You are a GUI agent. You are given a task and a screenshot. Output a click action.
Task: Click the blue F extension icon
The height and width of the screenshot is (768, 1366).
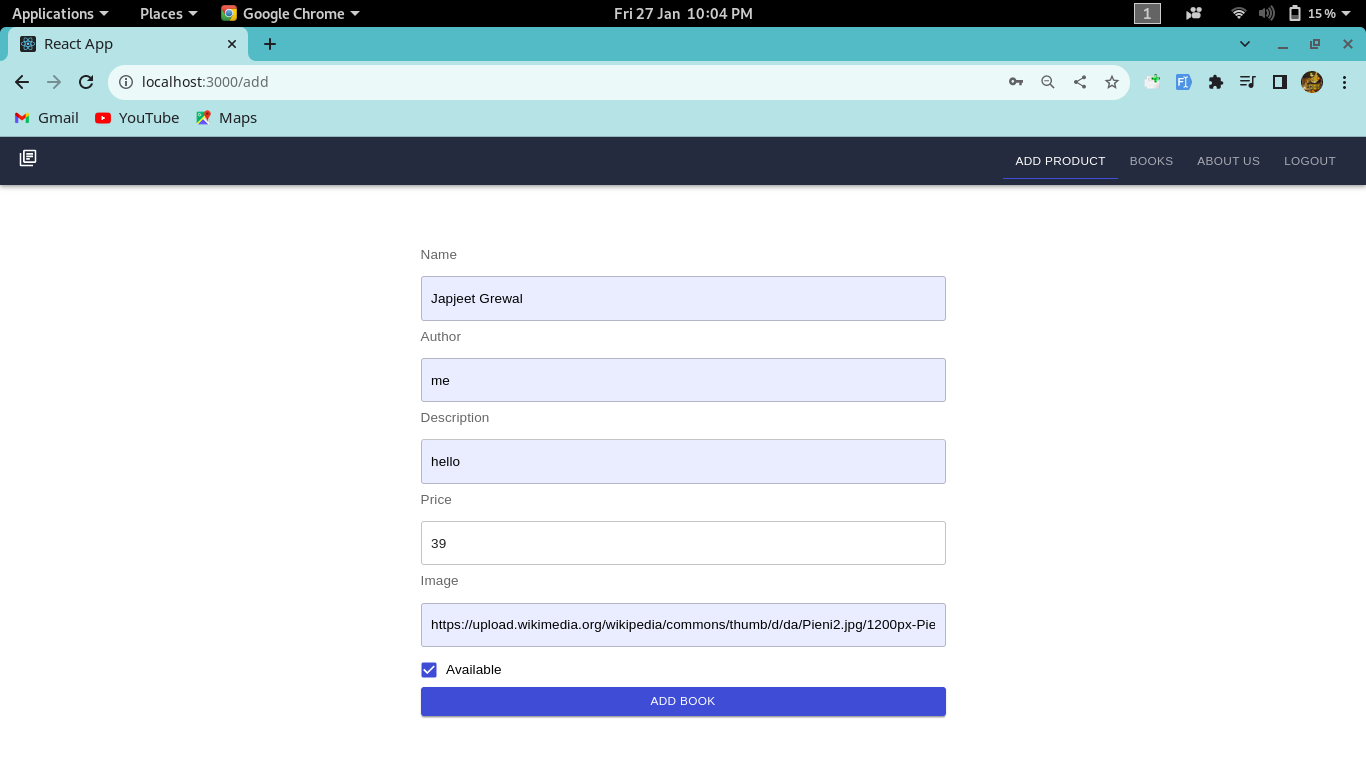pyautogui.click(x=1184, y=82)
